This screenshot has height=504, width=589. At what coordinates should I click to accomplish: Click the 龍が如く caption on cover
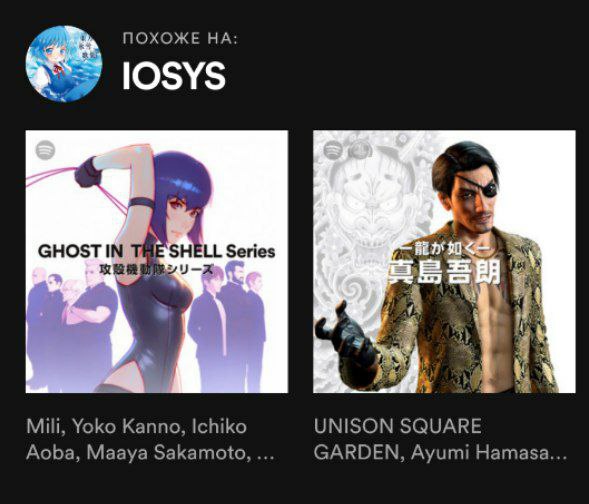tap(444, 248)
